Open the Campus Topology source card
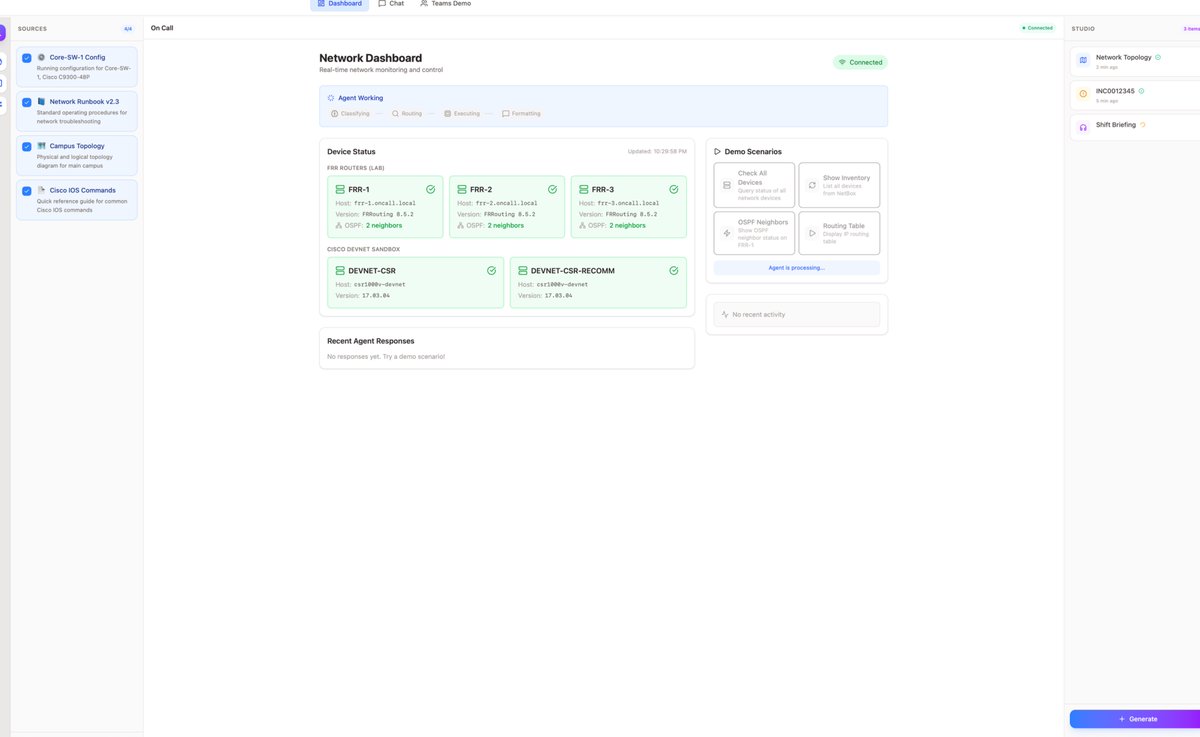The width and height of the screenshot is (1200, 737). coord(77,155)
